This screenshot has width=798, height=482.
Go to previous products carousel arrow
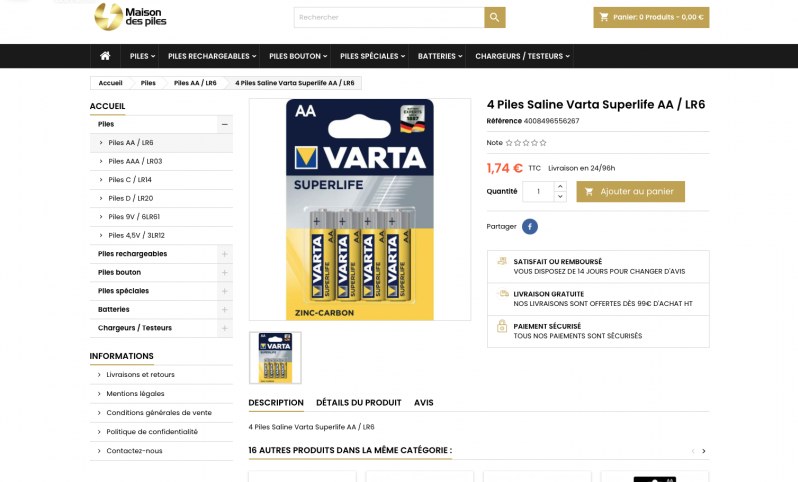(693, 451)
